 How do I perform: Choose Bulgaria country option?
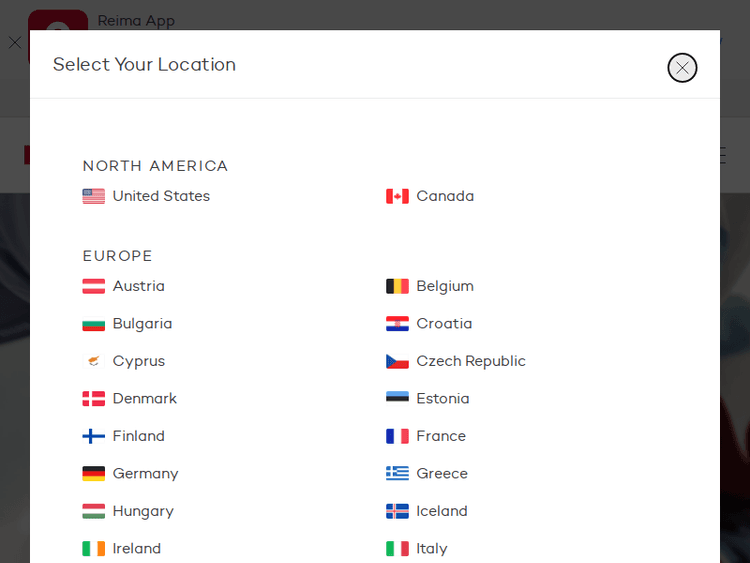(x=142, y=323)
